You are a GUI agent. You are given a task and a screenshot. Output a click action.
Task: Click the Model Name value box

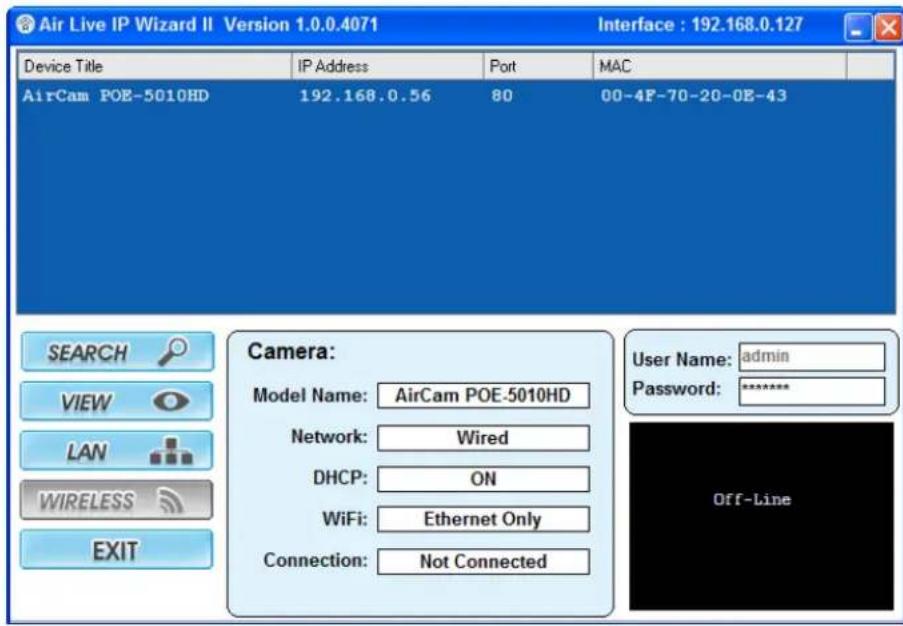coord(483,396)
